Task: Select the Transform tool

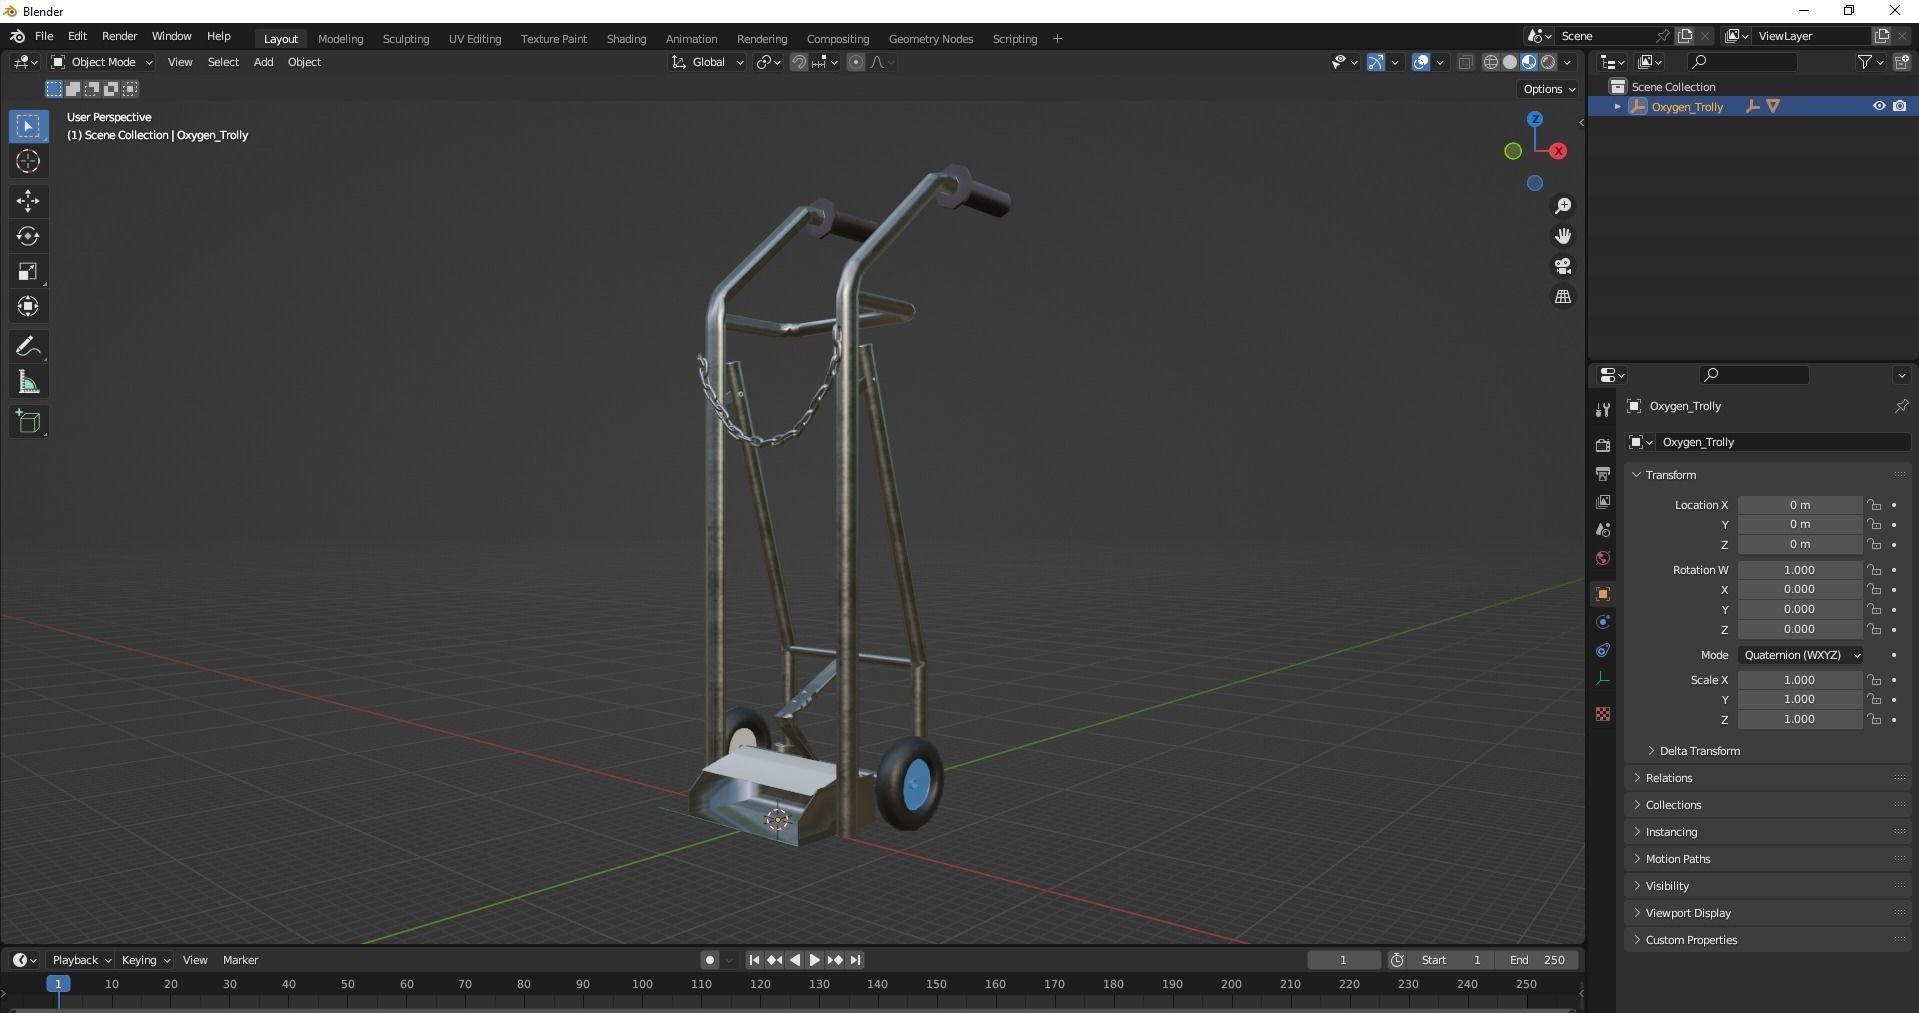Action: coord(28,306)
